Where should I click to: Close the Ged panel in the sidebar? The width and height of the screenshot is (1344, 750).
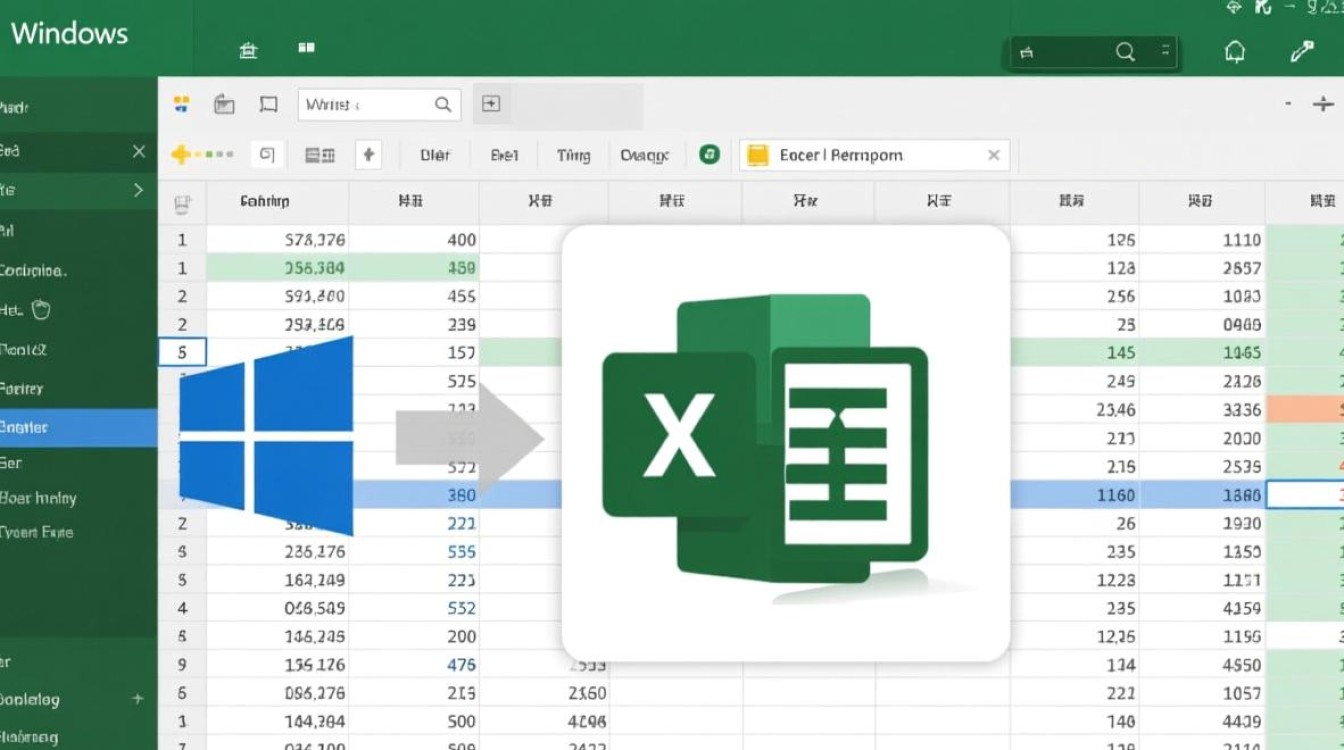(x=137, y=150)
